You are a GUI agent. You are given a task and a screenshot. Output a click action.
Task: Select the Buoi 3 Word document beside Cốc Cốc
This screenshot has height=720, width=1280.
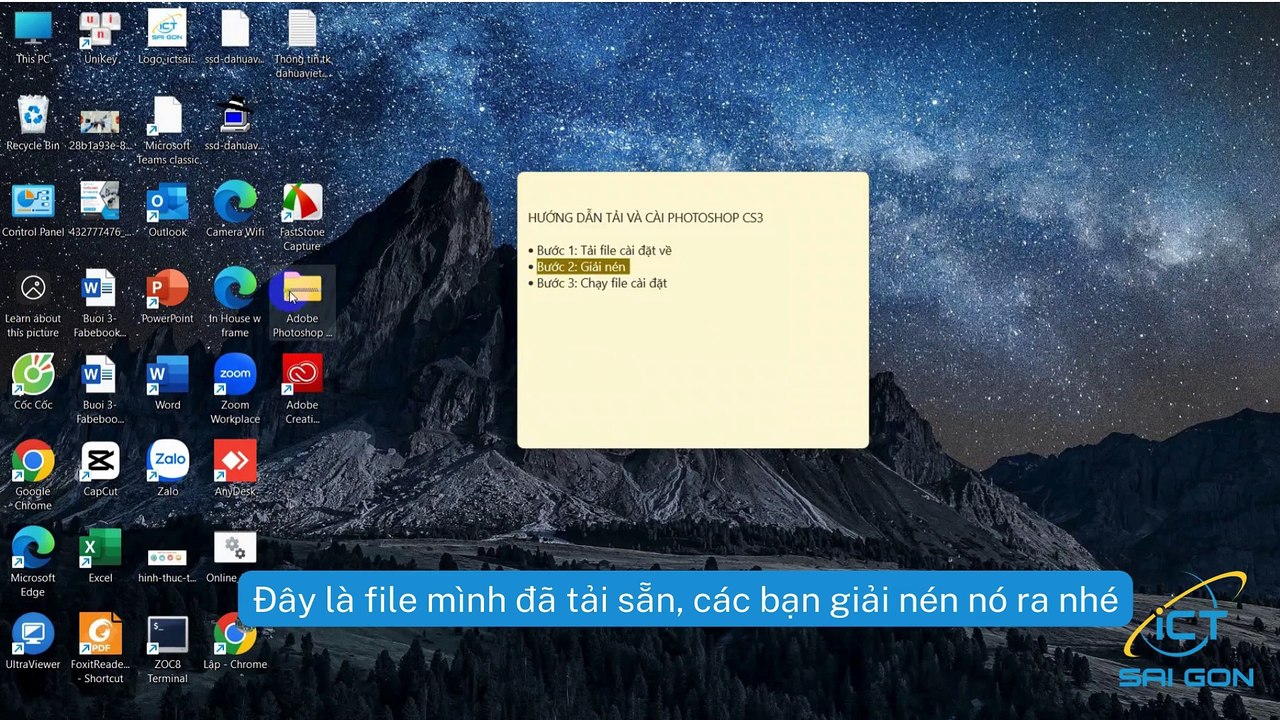100,390
